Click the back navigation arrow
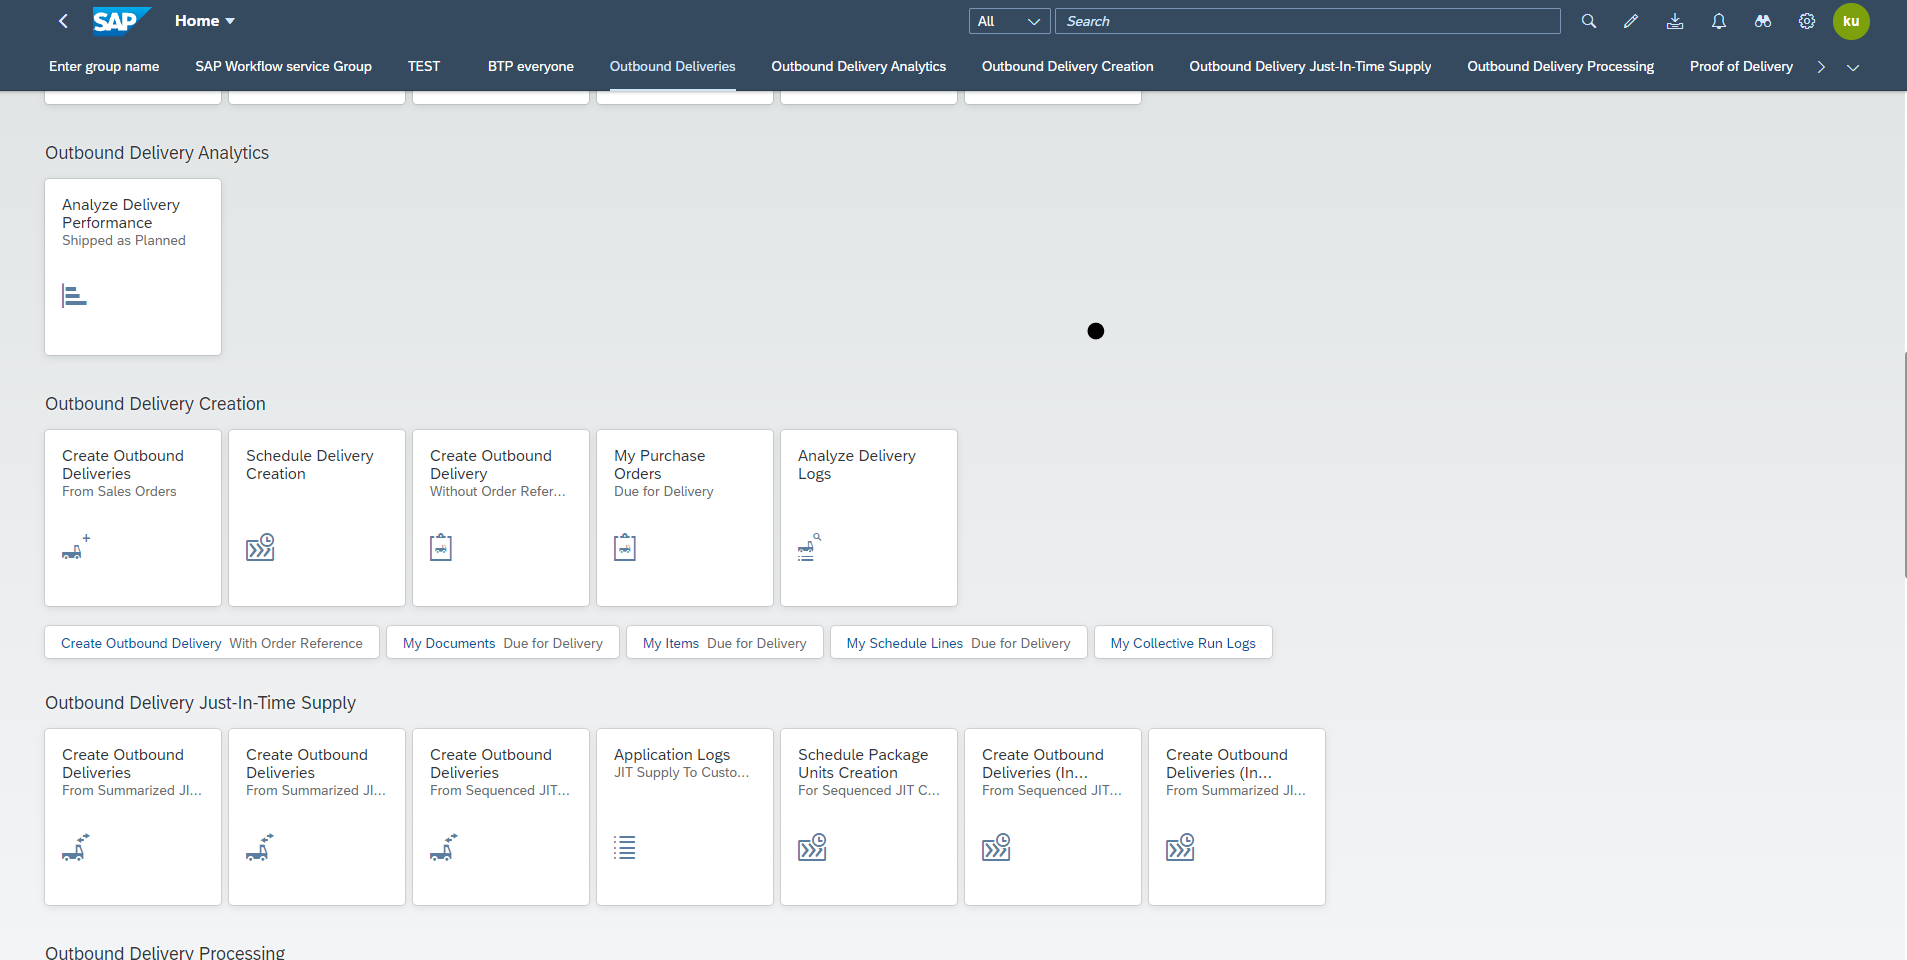This screenshot has width=1907, height=960. 63,21
